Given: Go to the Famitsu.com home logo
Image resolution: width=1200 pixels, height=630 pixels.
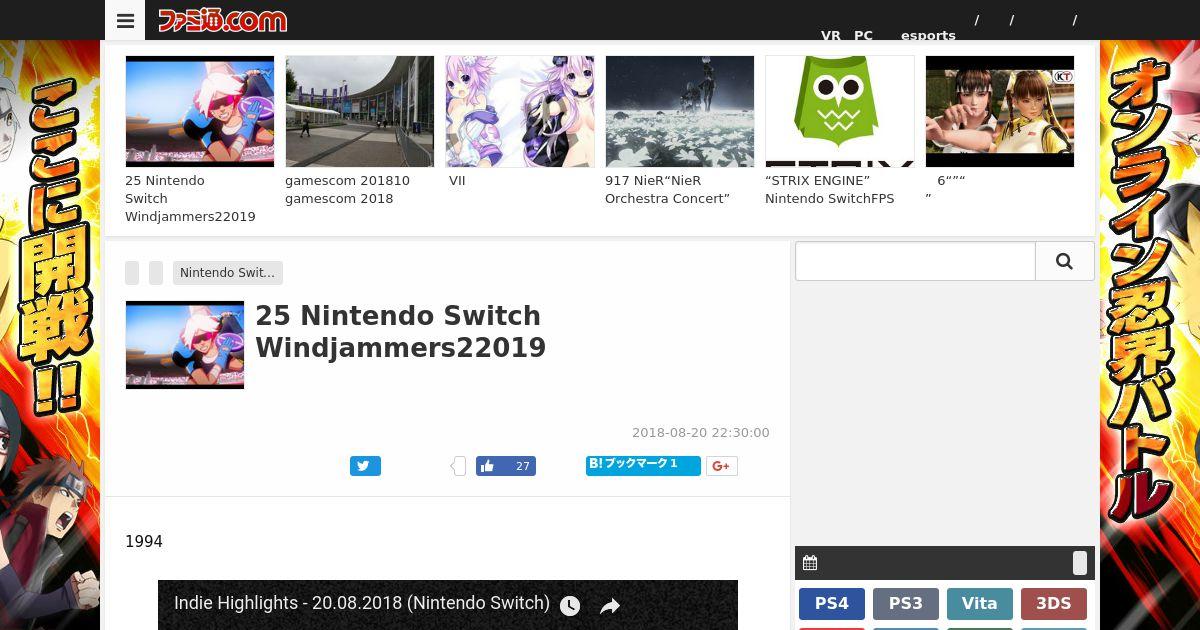Looking at the screenshot, I should pyautogui.click(x=222, y=20).
